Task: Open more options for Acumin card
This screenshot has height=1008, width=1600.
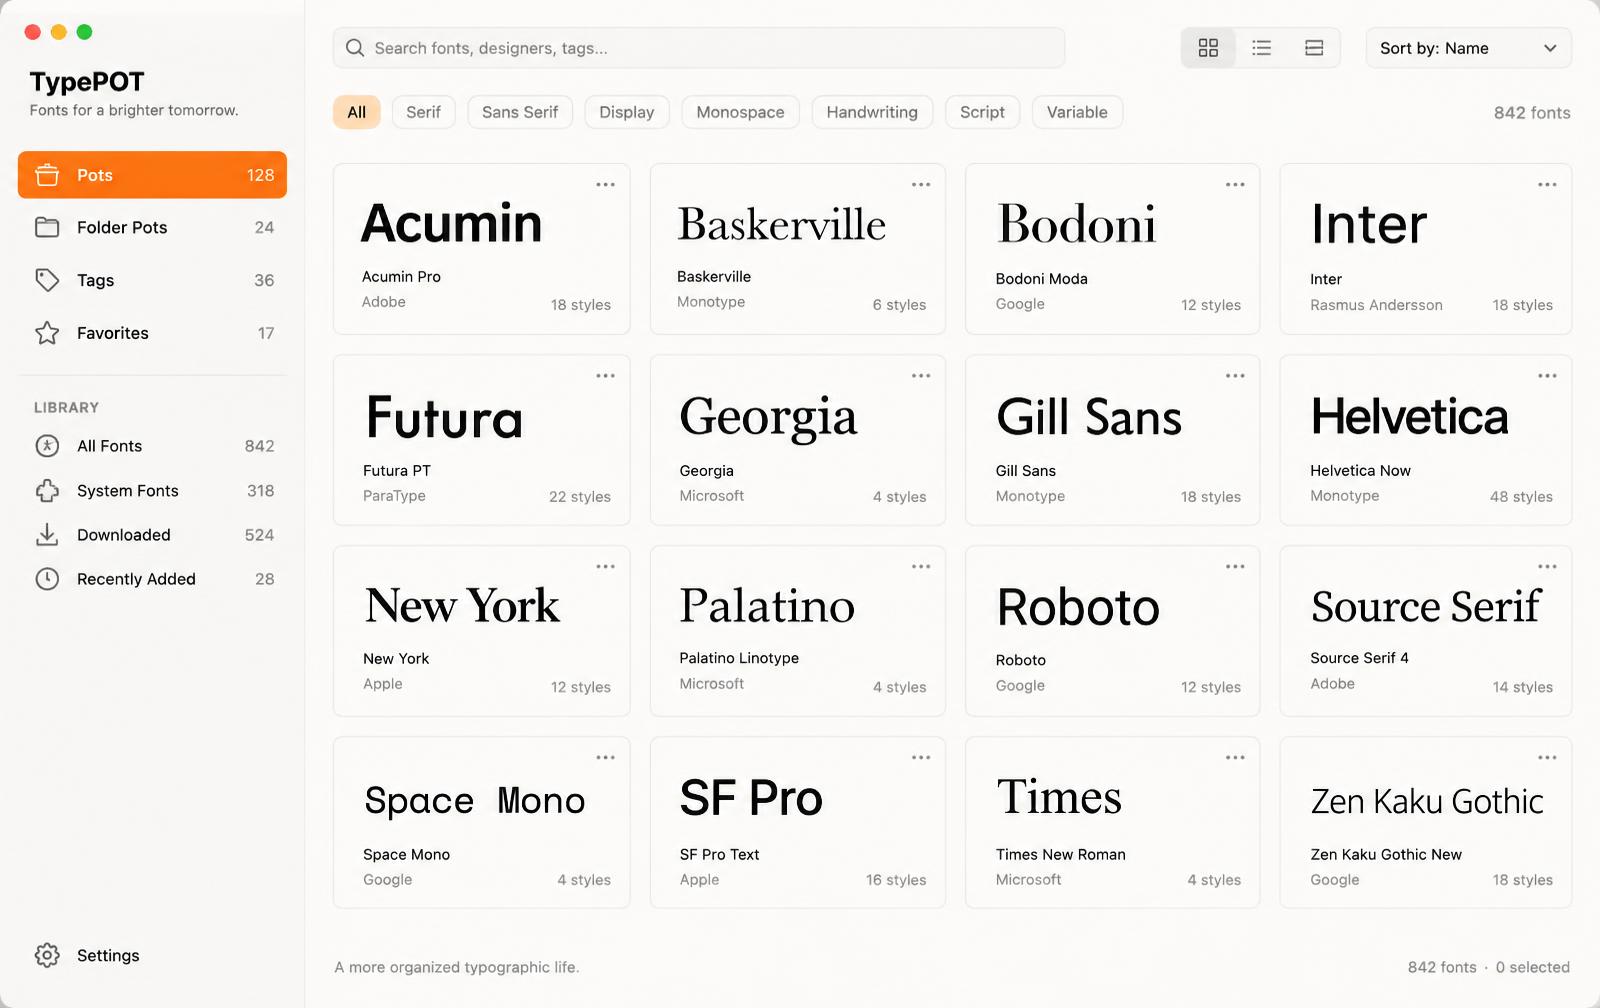Action: pos(605,185)
